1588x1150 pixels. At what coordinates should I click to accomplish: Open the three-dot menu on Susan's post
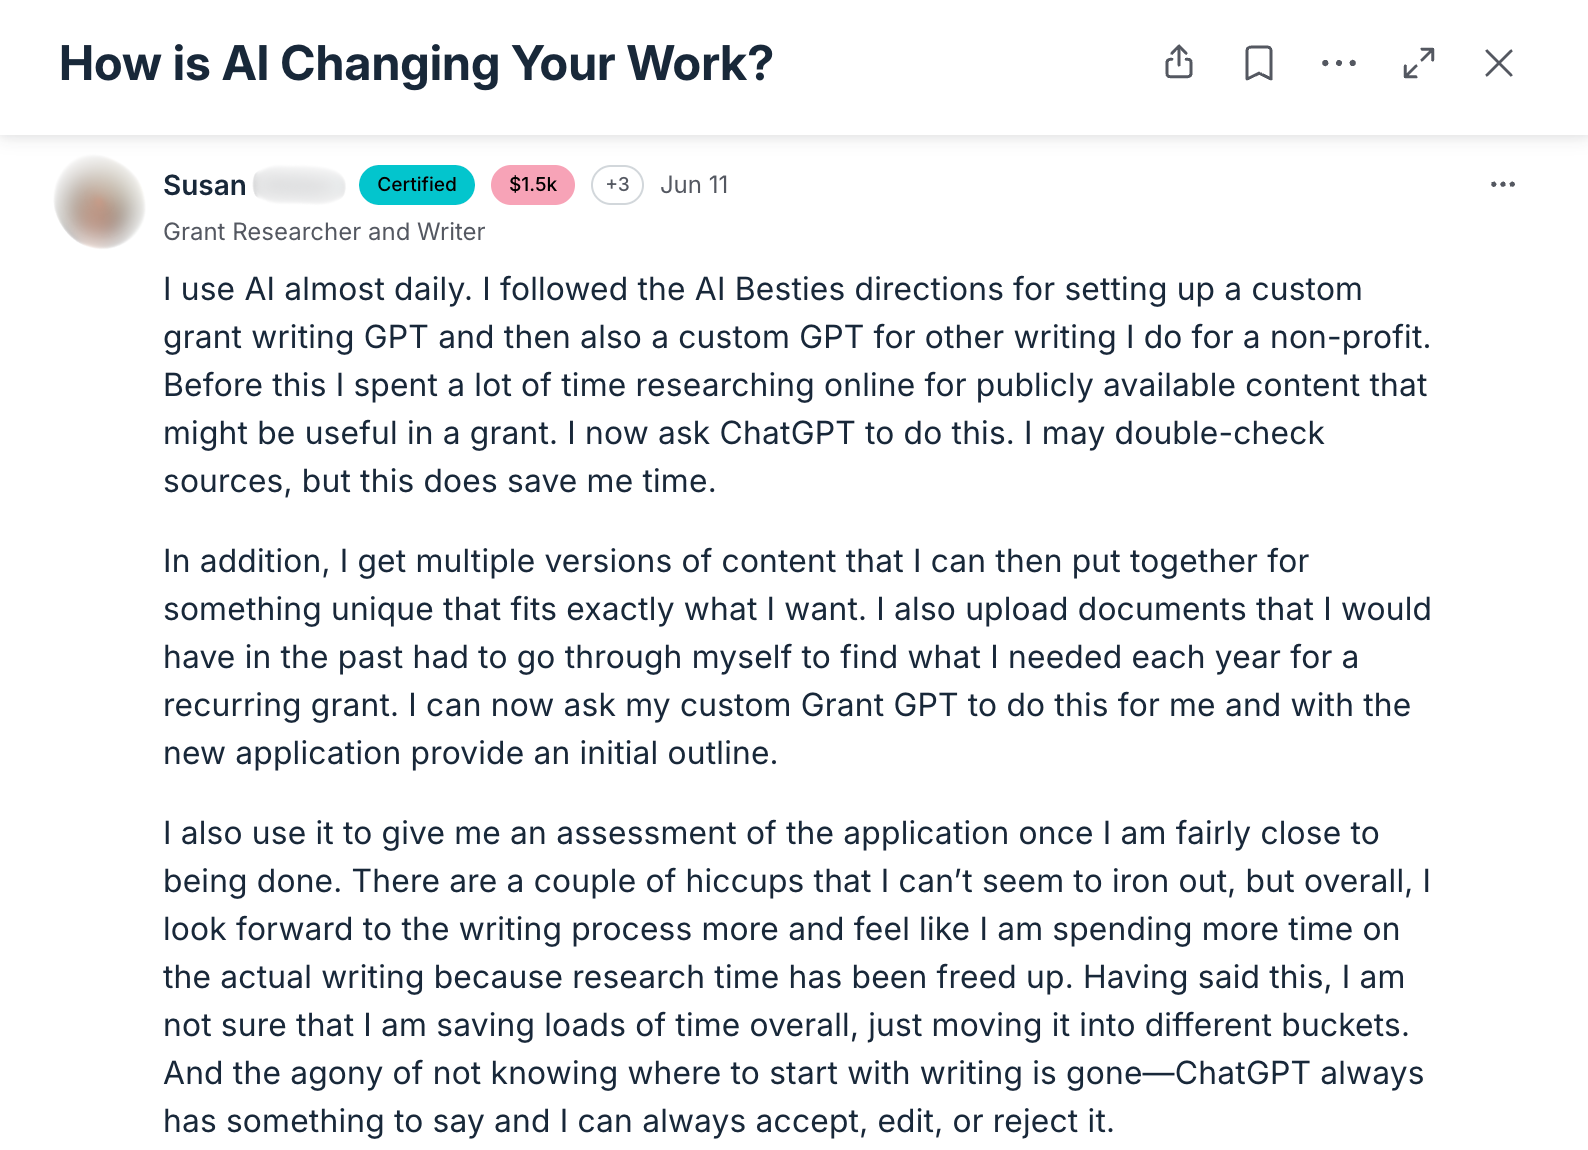tap(1502, 185)
